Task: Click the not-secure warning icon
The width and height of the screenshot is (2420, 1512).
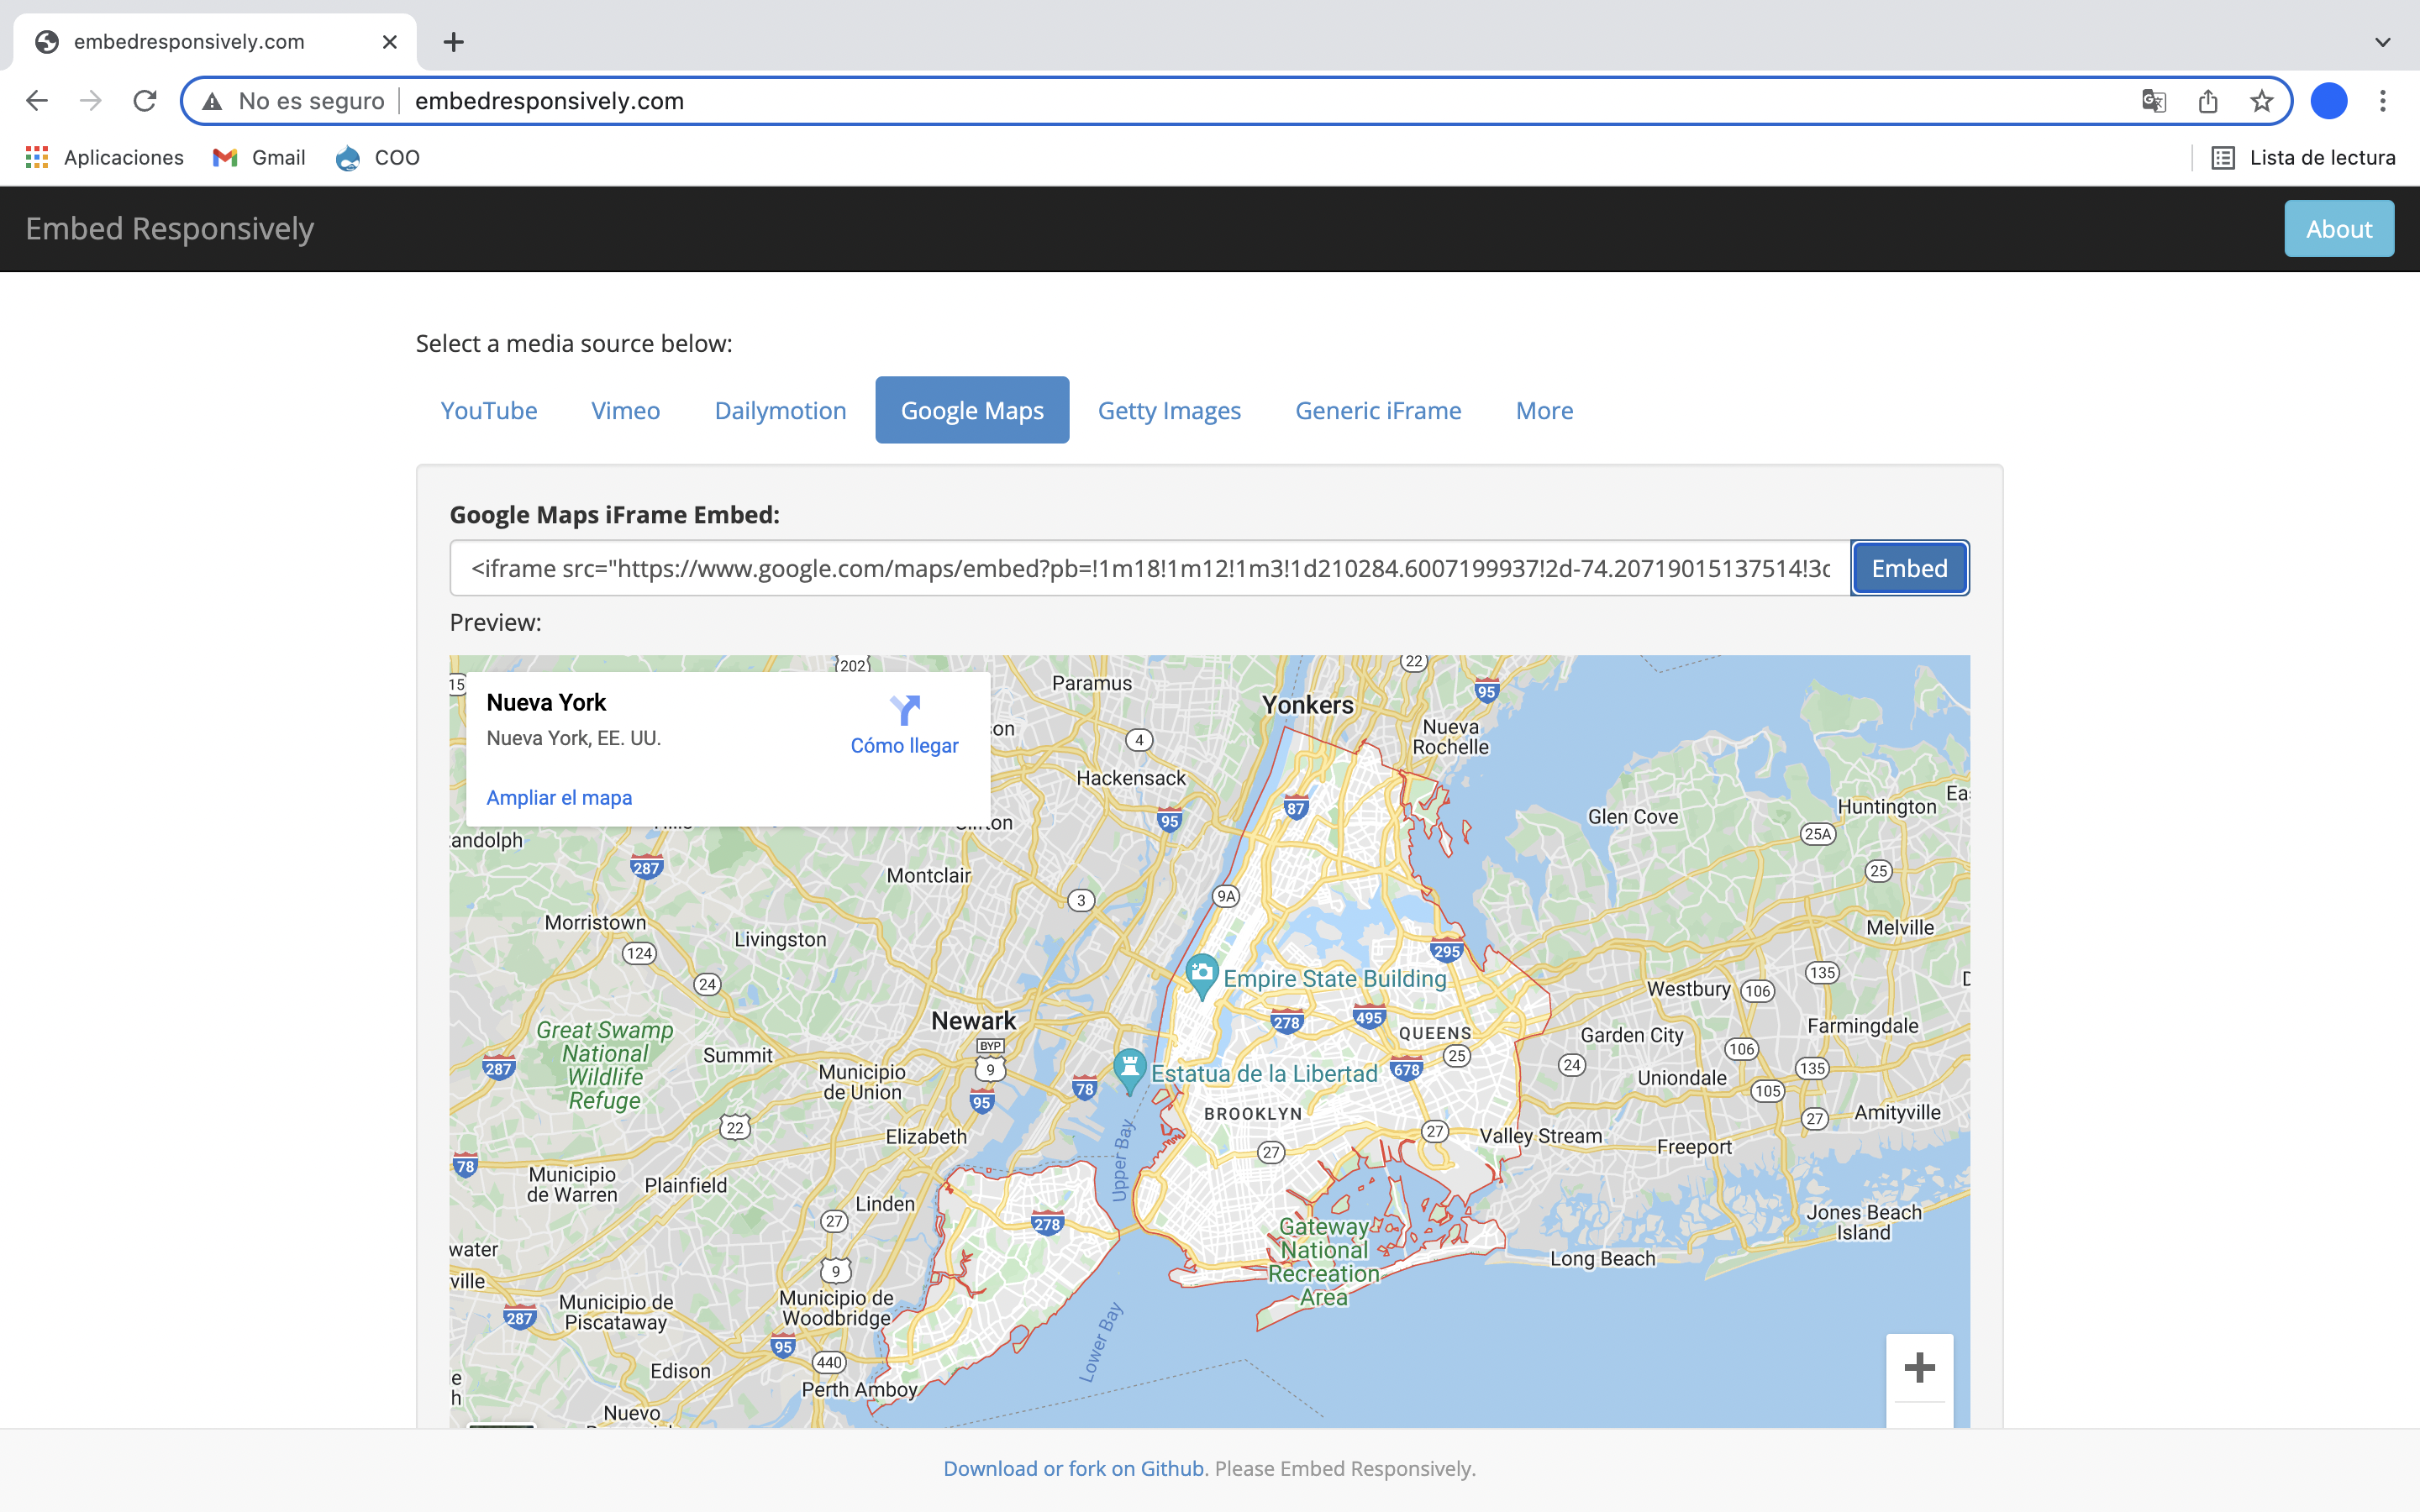Action: point(212,101)
